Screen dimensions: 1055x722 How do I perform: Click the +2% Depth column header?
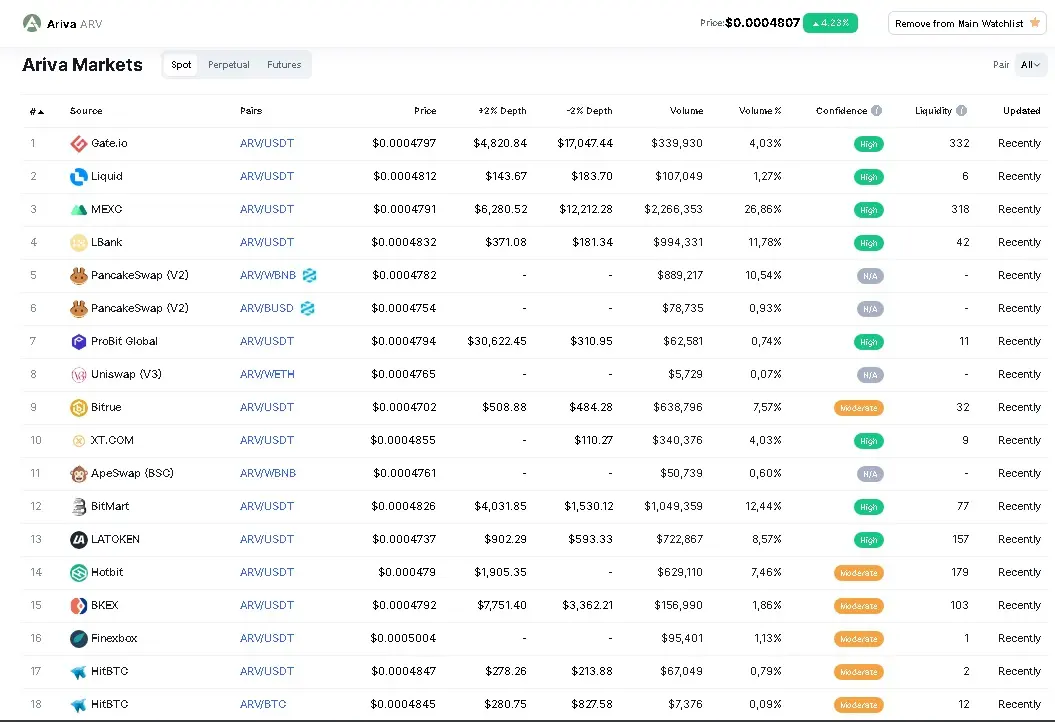coord(503,110)
